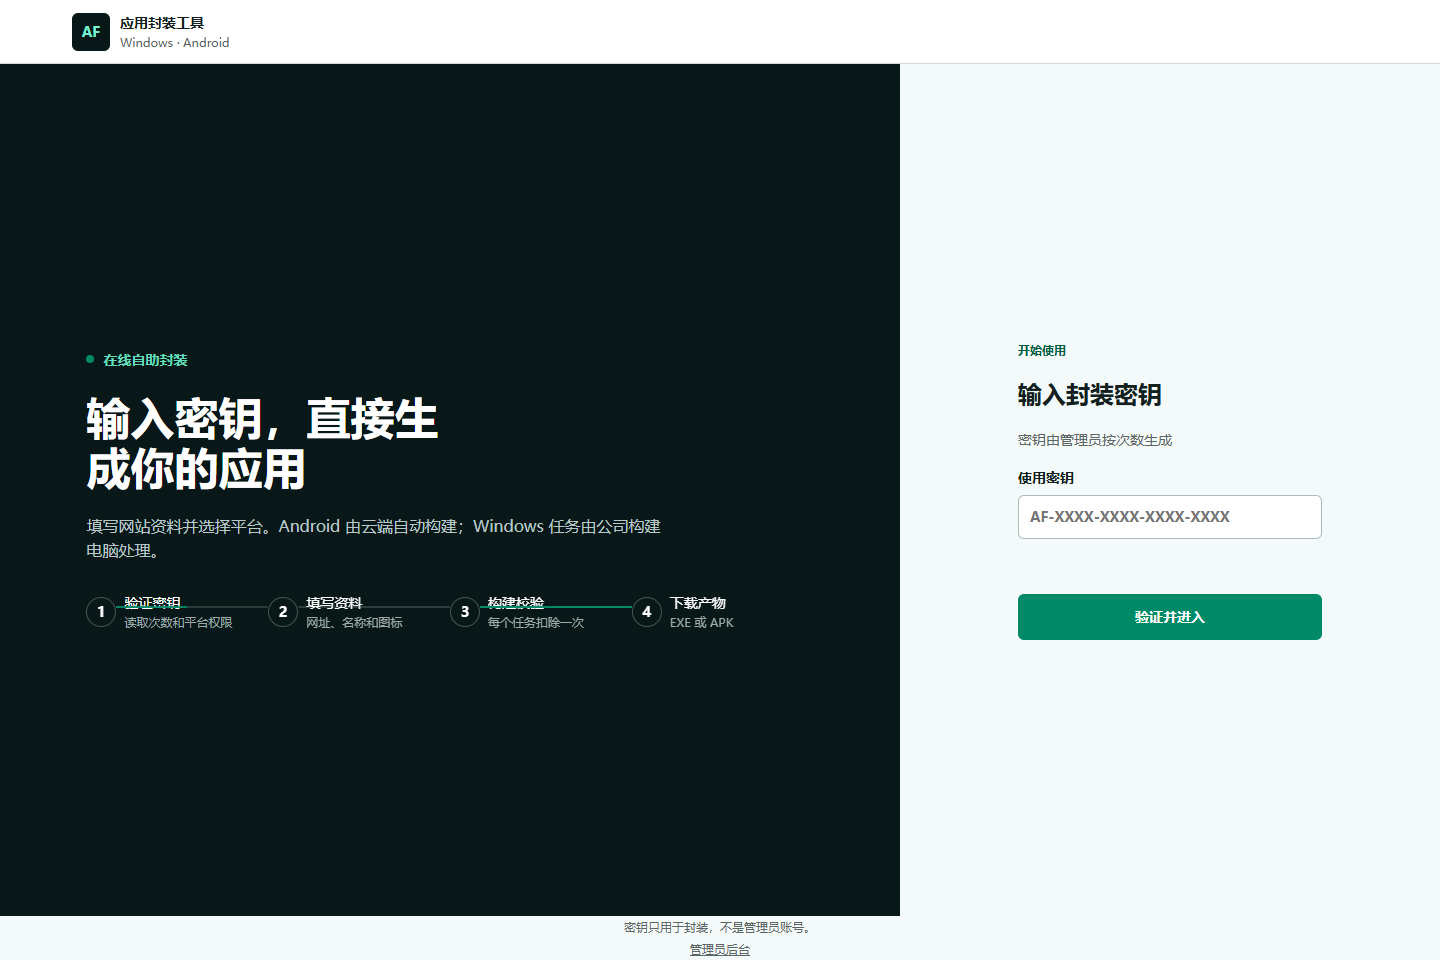Click the 密钥由管理员按次数生成 hint text
Screen dimensions: 1440x960
pos(1095,440)
